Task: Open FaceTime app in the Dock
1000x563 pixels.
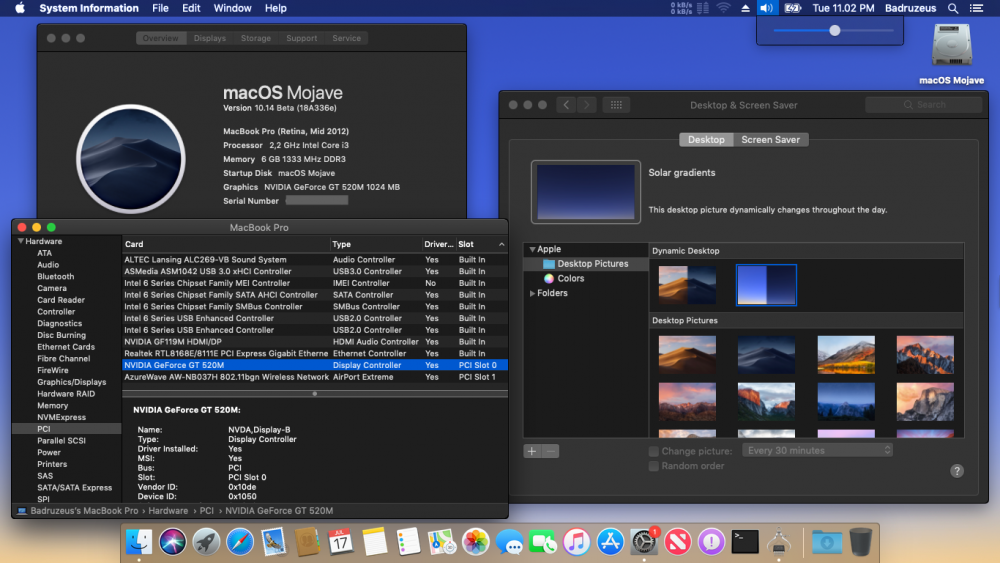Action: point(543,541)
